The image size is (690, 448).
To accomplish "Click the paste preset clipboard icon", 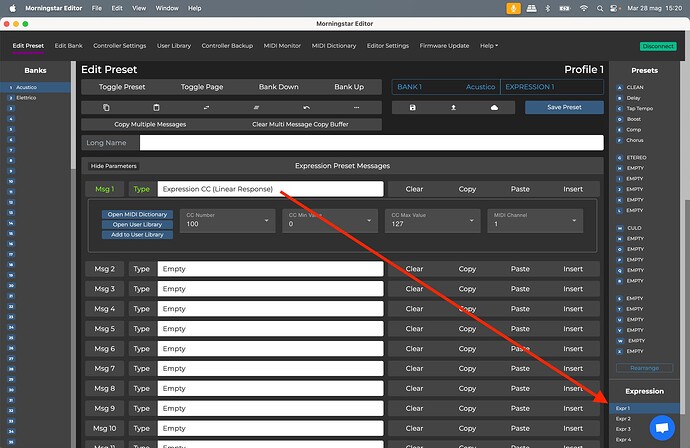I will point(156,107).
